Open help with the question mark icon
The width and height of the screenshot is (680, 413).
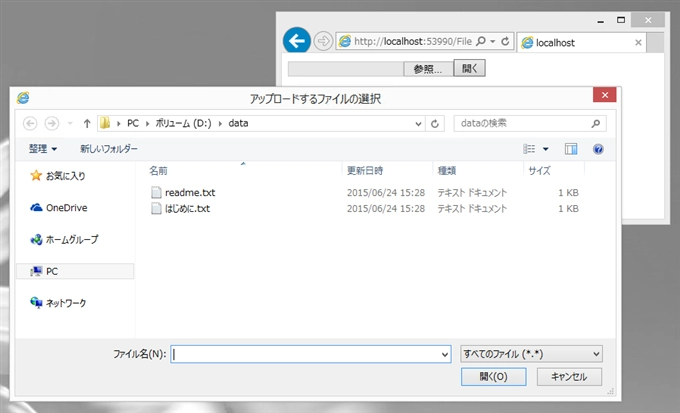click(598, 150)
